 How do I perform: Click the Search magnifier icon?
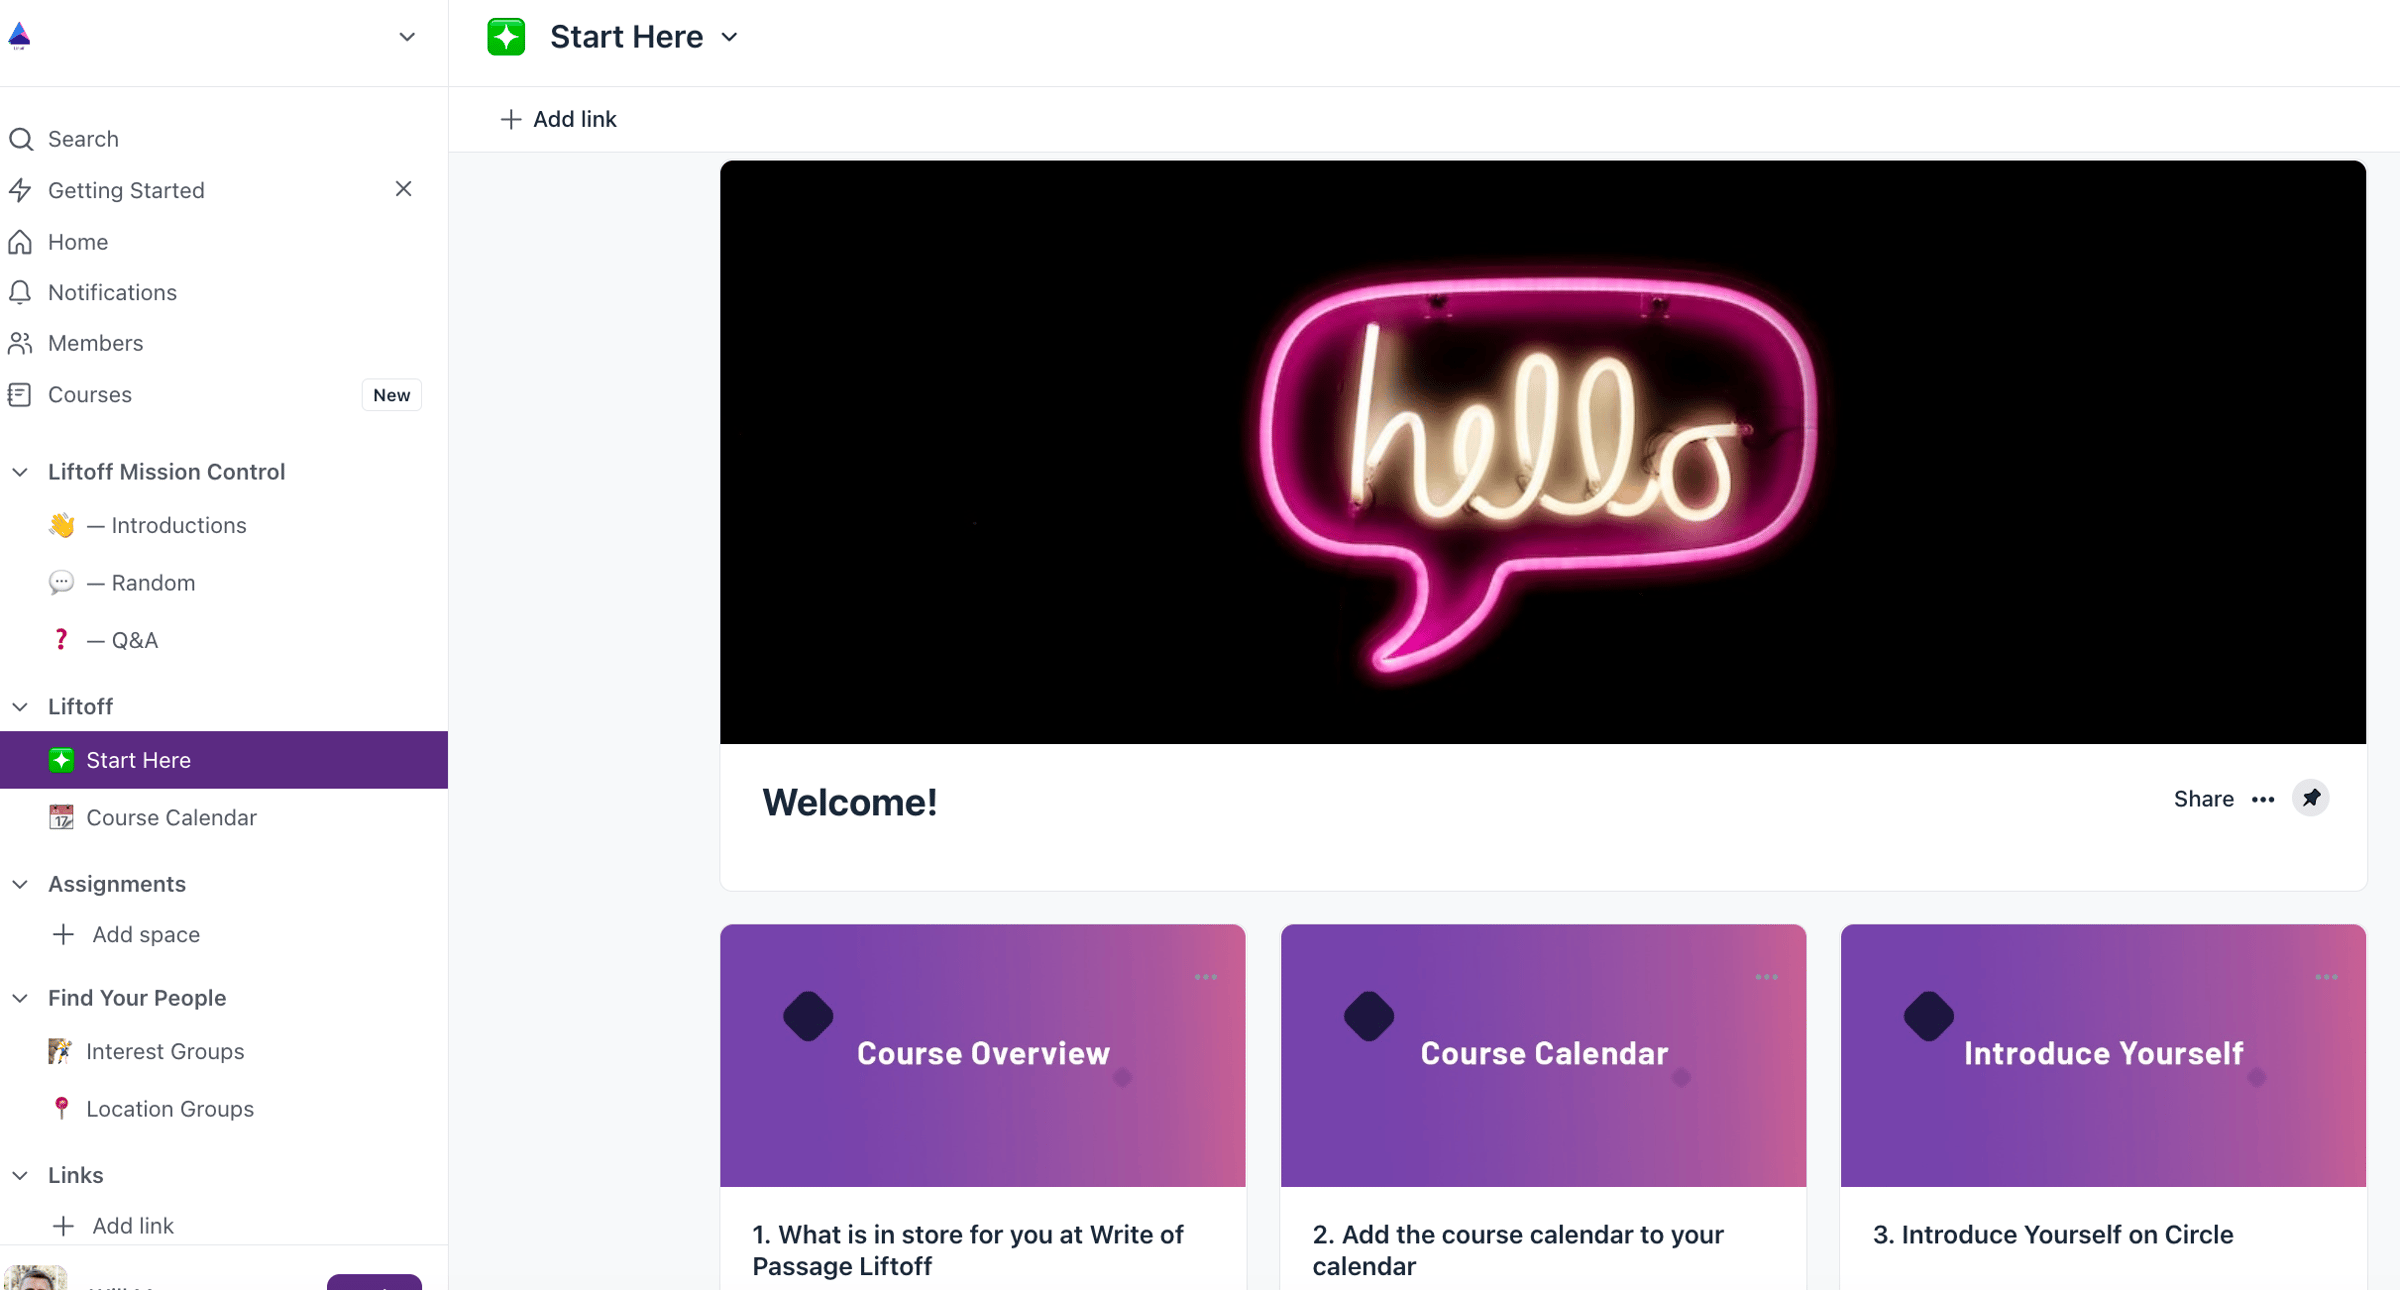pos(21,139)
